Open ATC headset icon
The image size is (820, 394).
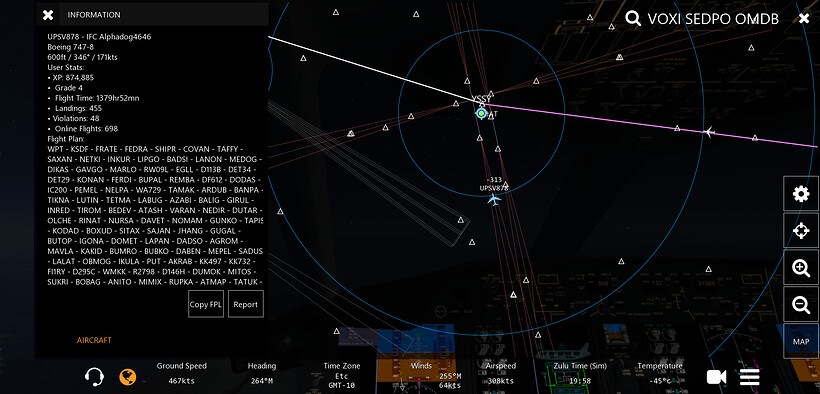coord(94,376)
